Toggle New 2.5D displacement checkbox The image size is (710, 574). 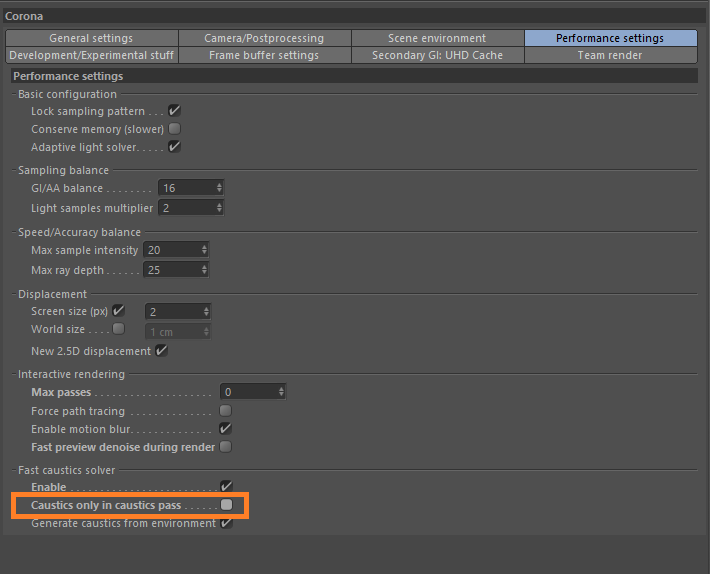(x=162, y=350)
